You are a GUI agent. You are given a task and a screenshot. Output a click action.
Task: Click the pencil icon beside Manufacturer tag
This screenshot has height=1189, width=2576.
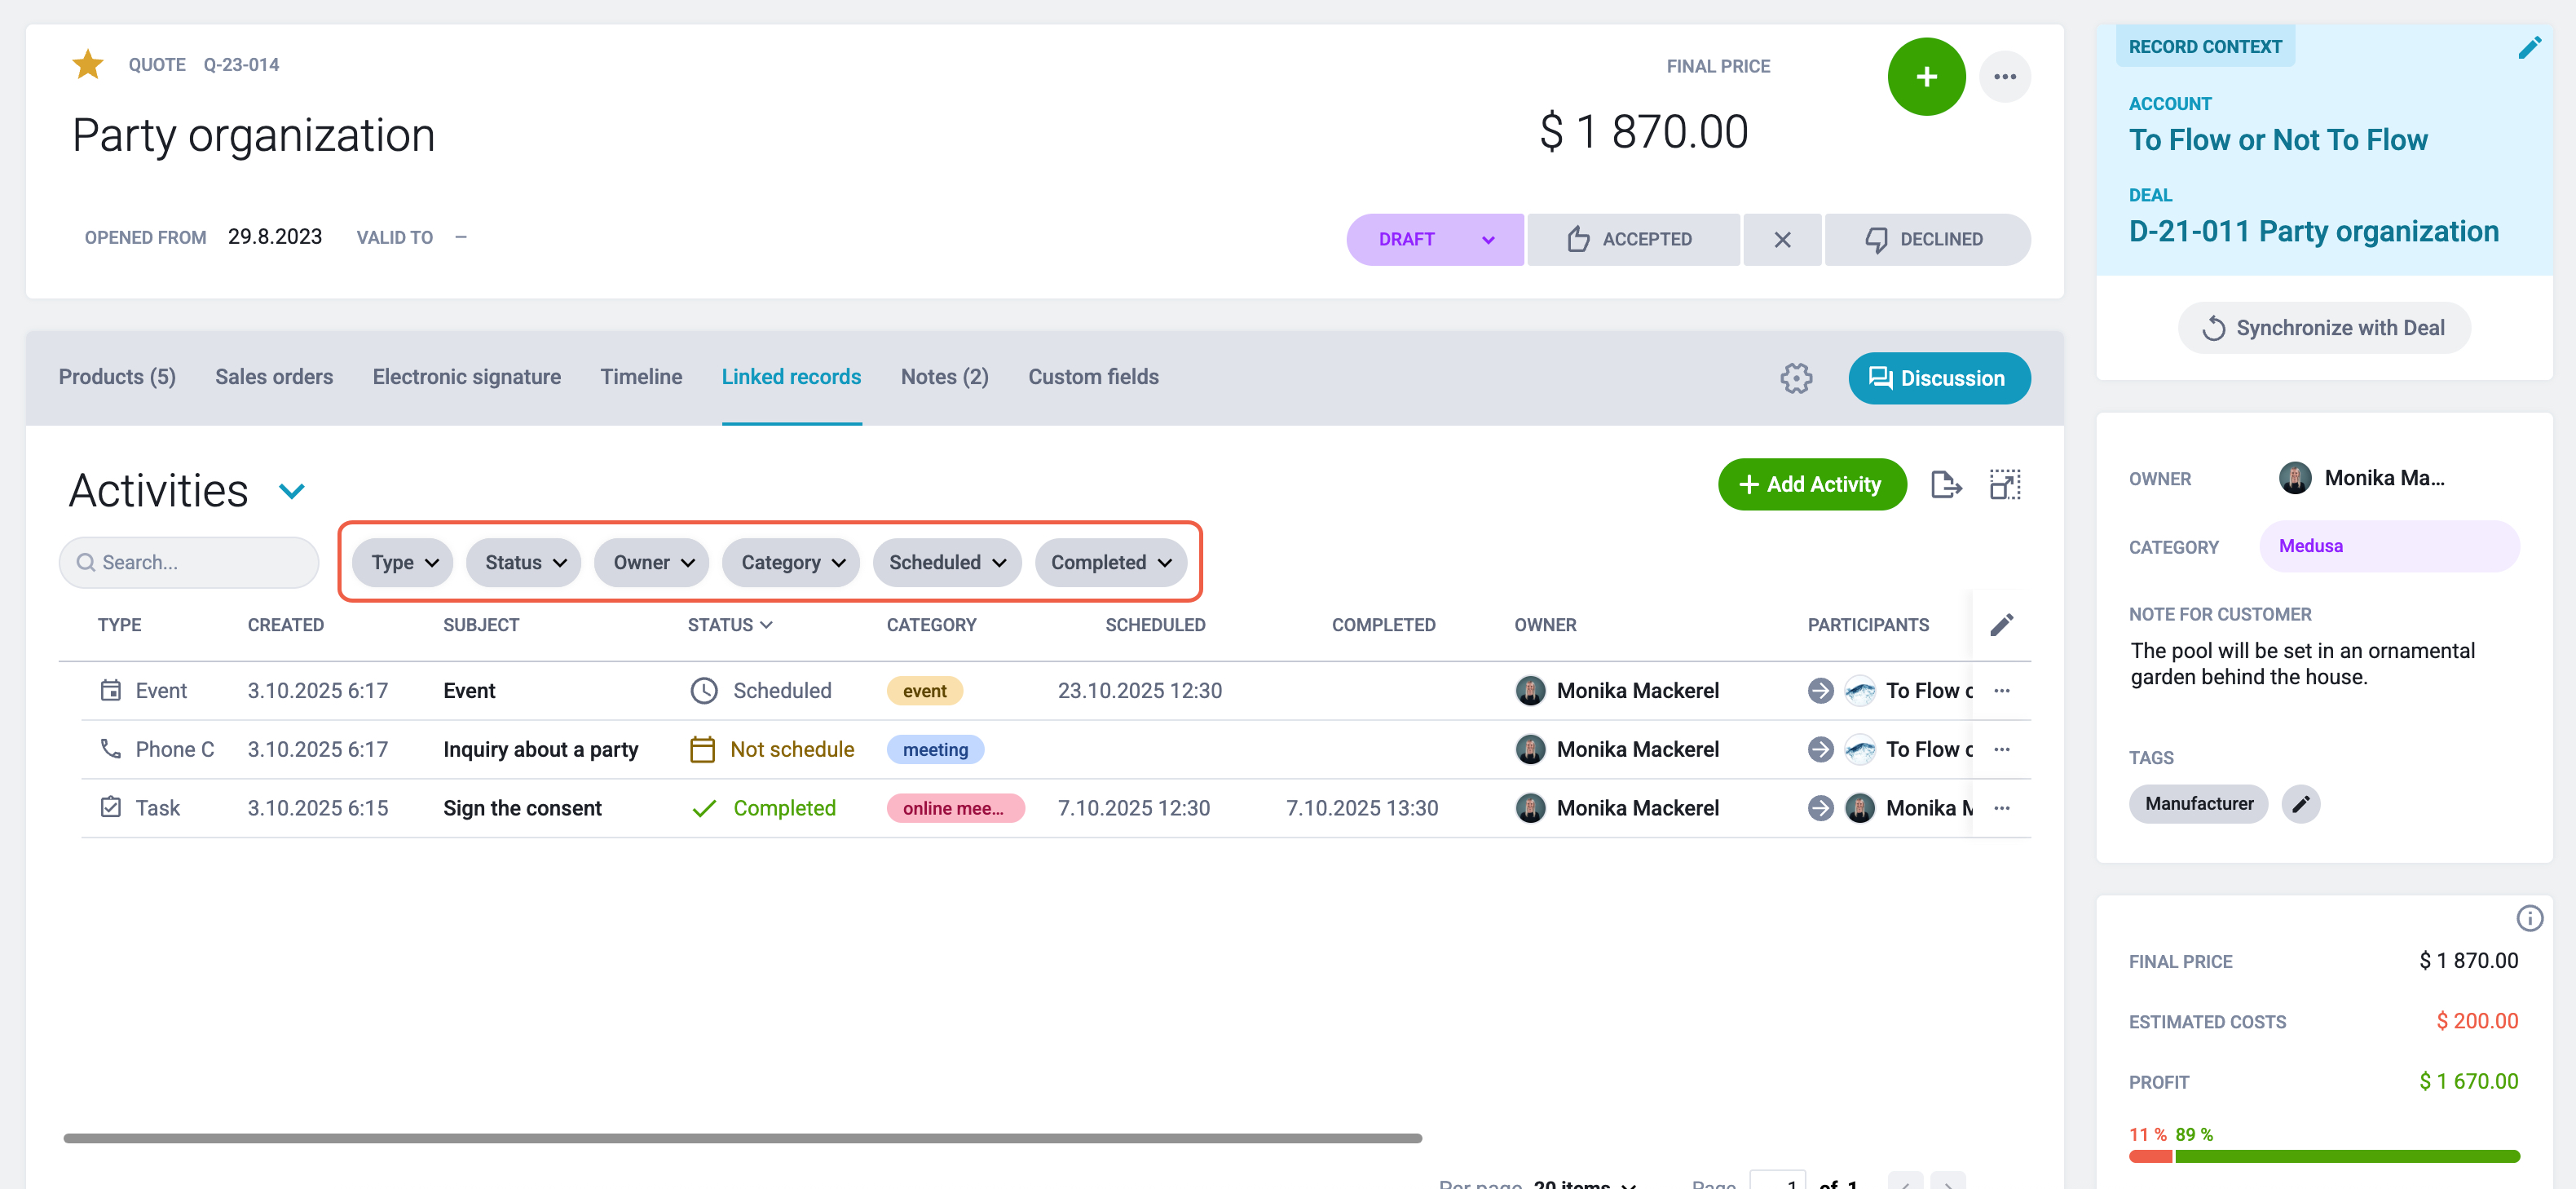pyautogui.click(x=2300, y=804)
